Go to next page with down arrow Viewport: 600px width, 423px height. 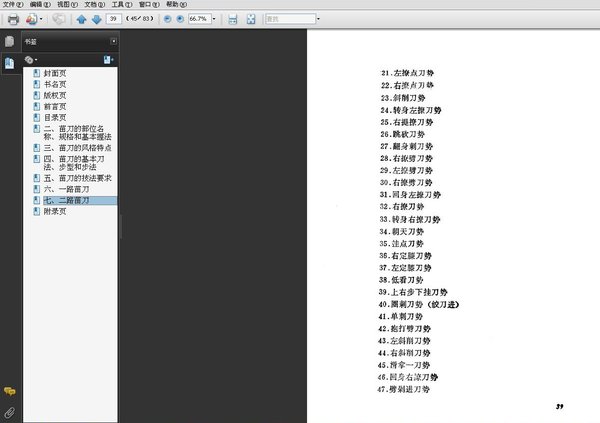(x=96, y=19)
